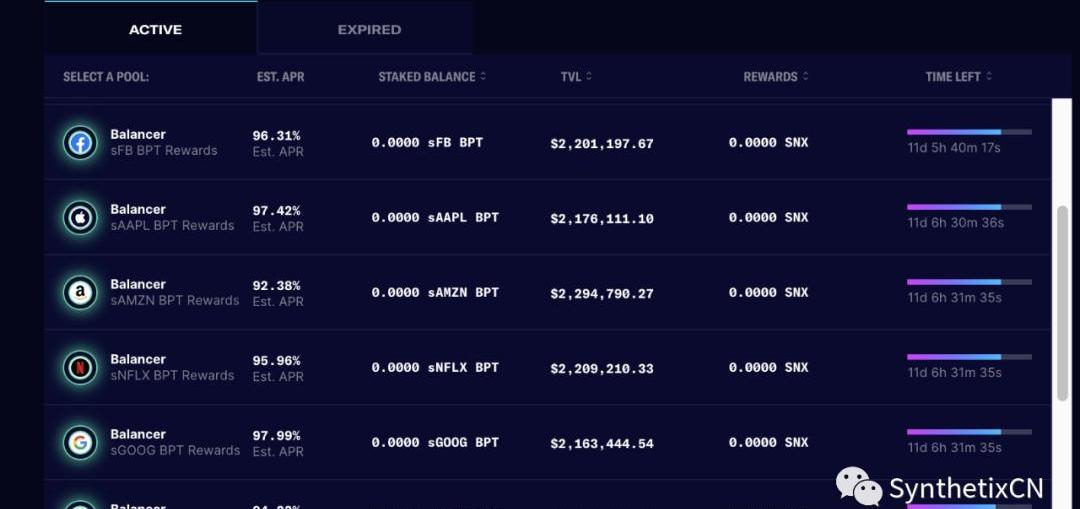The image size is (1080, 509).
Task: Select the sGOOG BPT Rewards row
Action: tap(548, 443)
